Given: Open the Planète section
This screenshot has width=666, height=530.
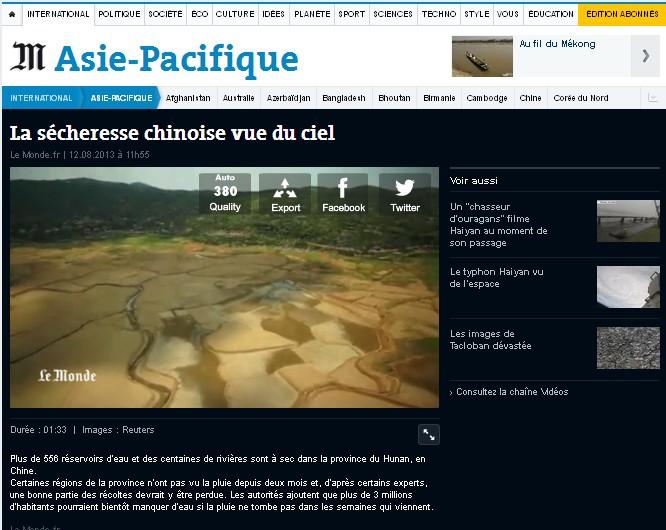Looking at the screenshot, I should (x=312, y=14).
